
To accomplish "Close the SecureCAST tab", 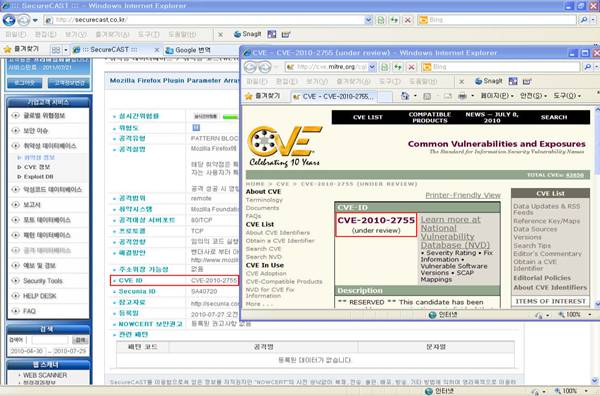I will click(157, 50).
